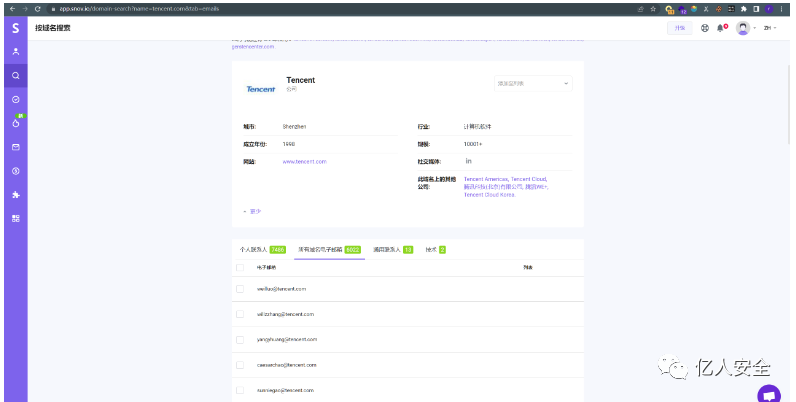Click the Snov.io S logo

(x=16, y=28)
